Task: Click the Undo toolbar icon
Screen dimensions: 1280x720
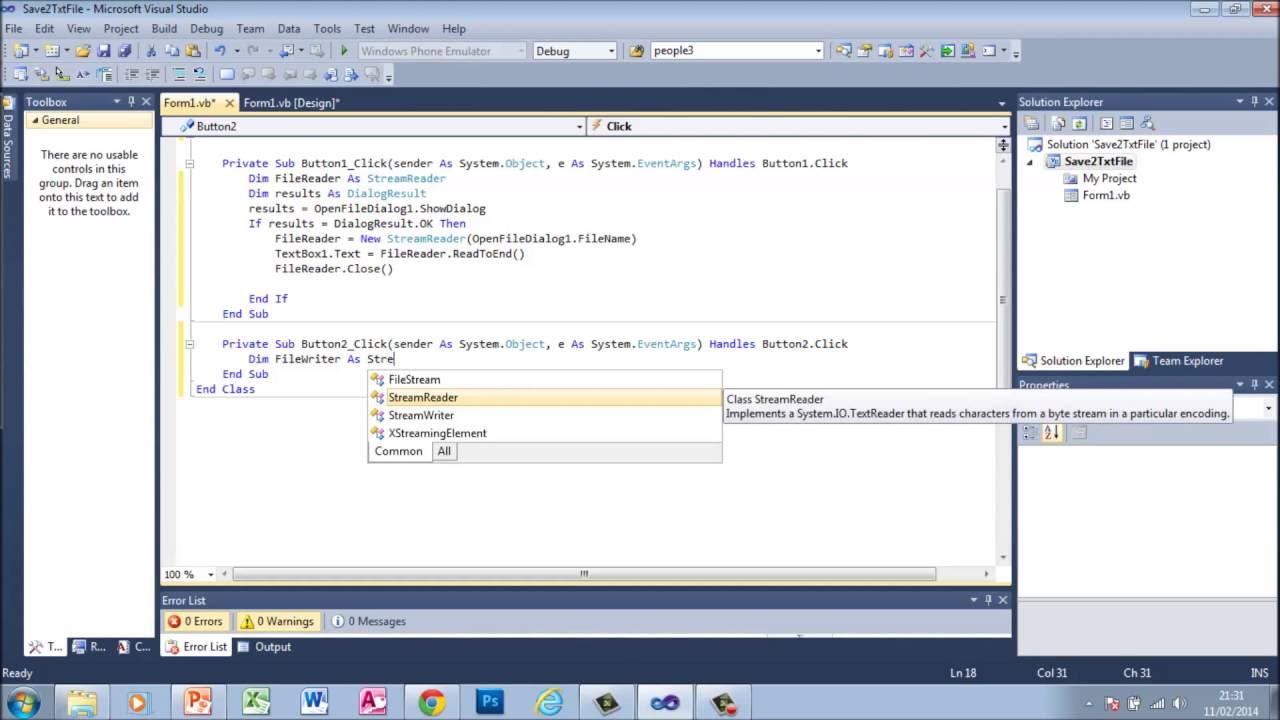Action: (x=220, y=51)
